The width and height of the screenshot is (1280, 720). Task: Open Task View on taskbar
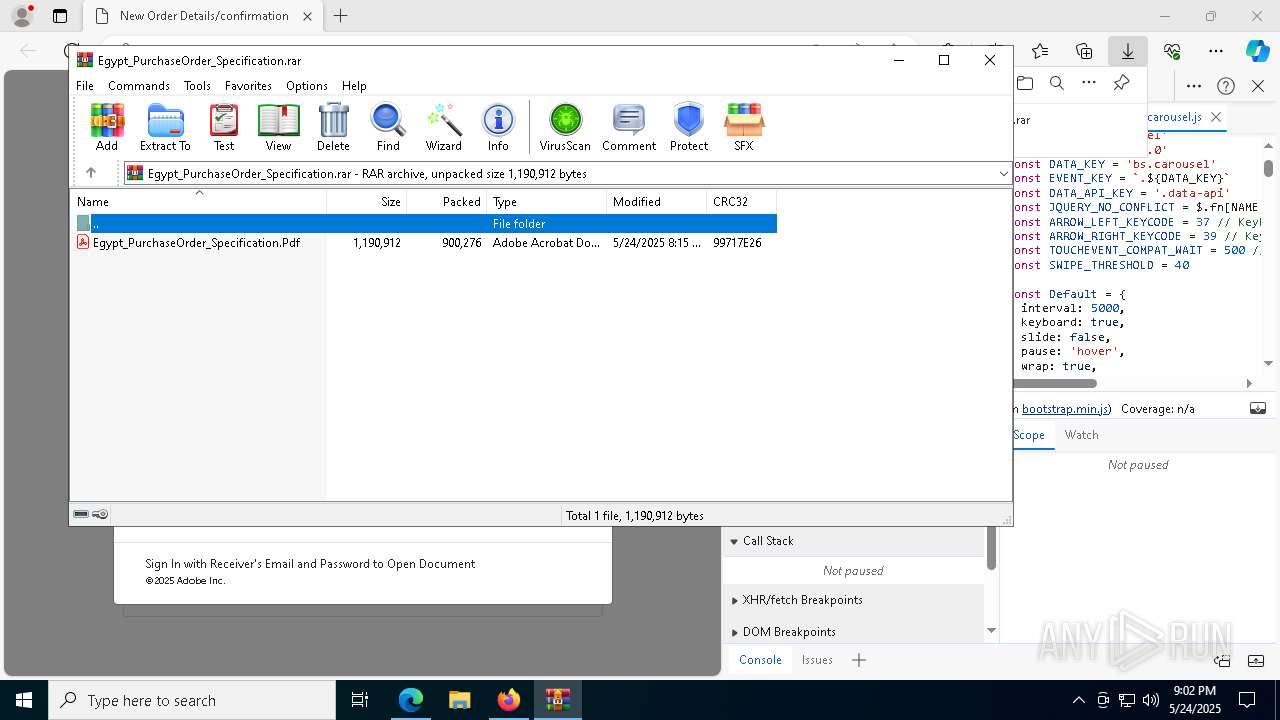[360, 700]
